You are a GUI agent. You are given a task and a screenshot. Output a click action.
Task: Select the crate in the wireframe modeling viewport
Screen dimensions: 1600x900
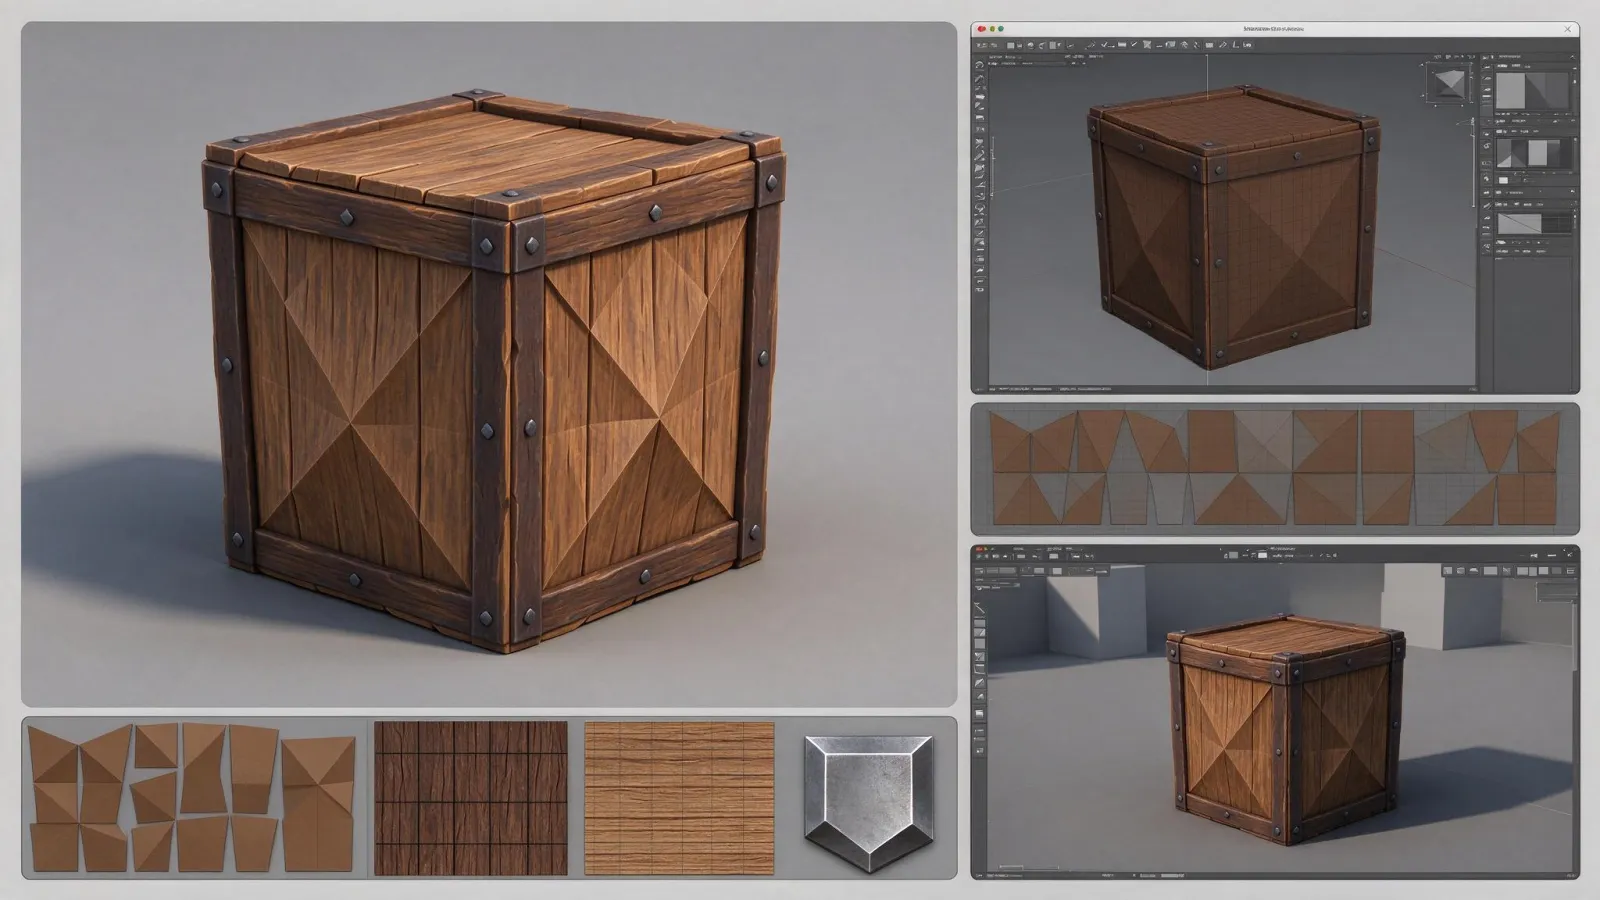tap(1235, 227)
